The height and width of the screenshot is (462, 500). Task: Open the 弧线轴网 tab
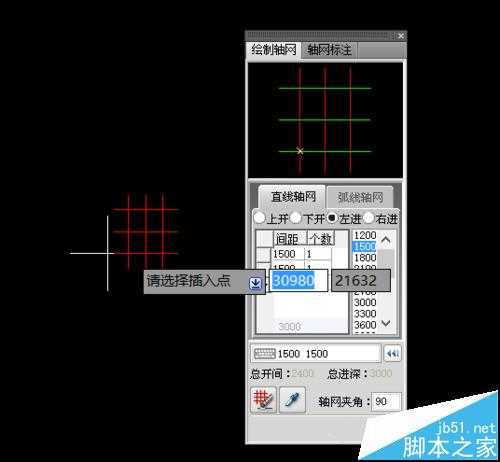click(x=360, y=198)
